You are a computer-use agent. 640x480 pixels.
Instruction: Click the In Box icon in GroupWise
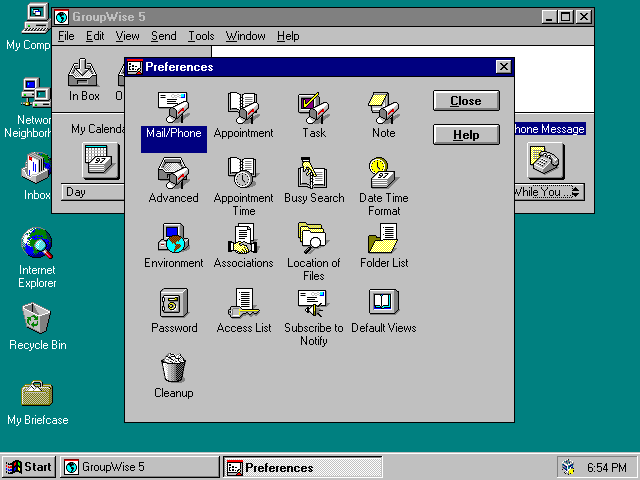point(83,73)
